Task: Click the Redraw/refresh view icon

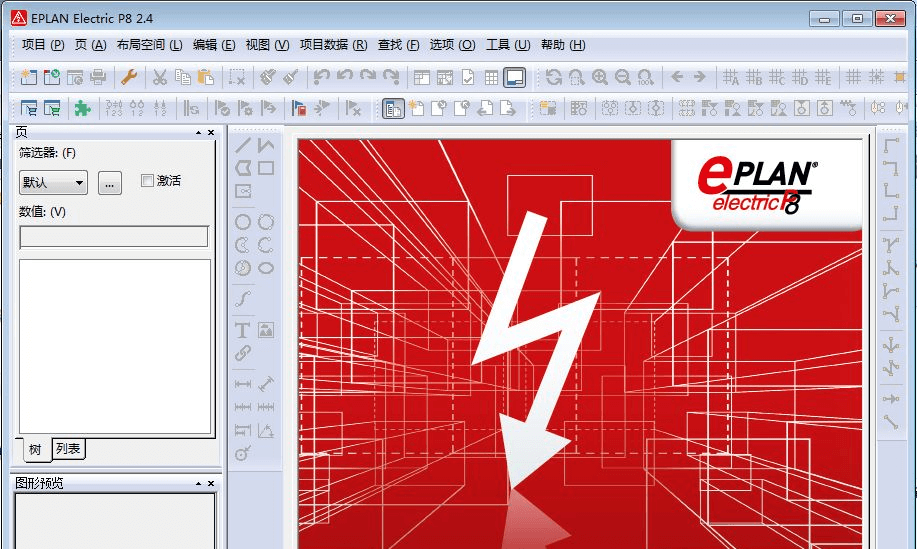Action: pos(553,77)
